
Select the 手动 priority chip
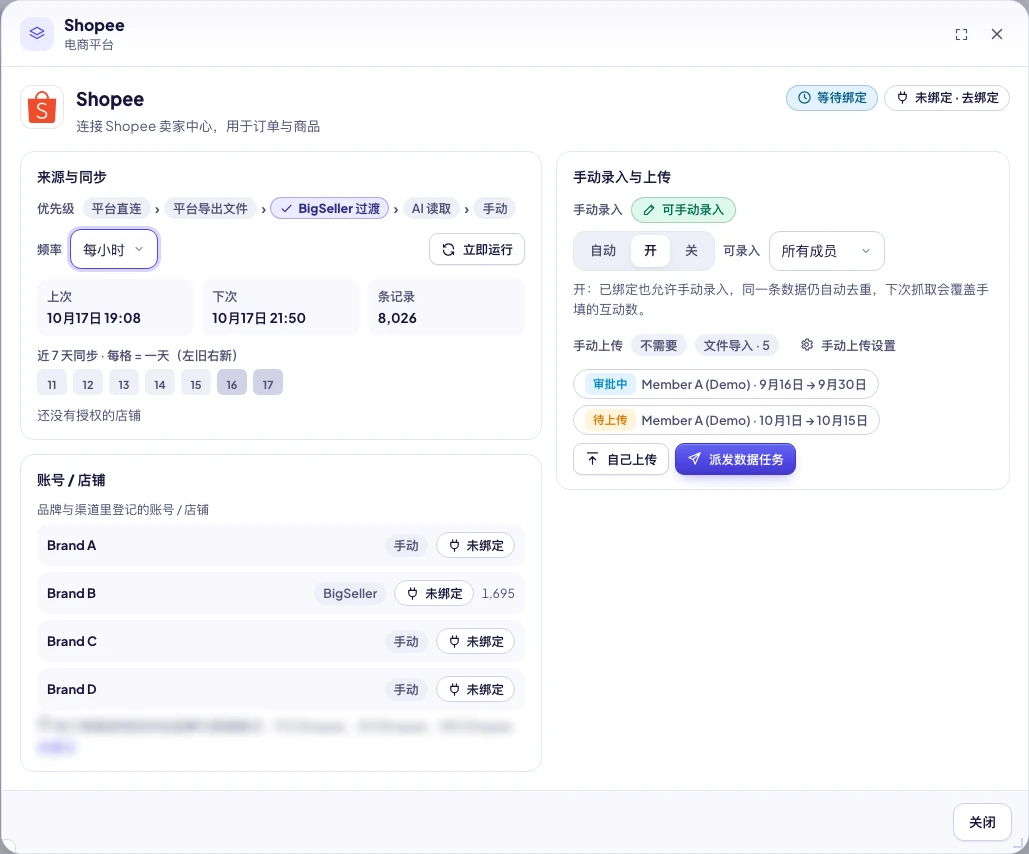pyautogui.click(x=495, y=209)
